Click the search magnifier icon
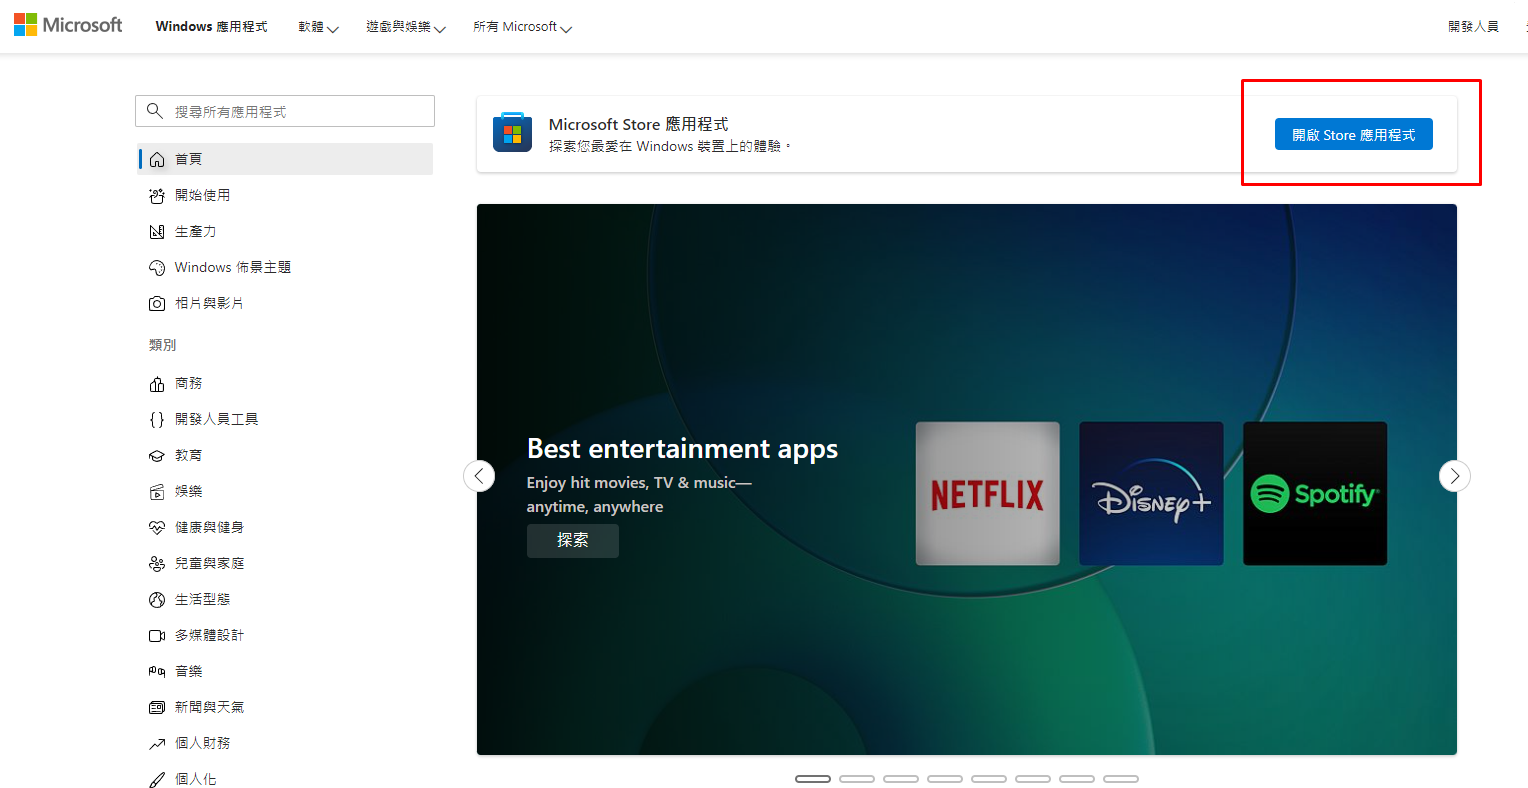 tap(154, 111)
